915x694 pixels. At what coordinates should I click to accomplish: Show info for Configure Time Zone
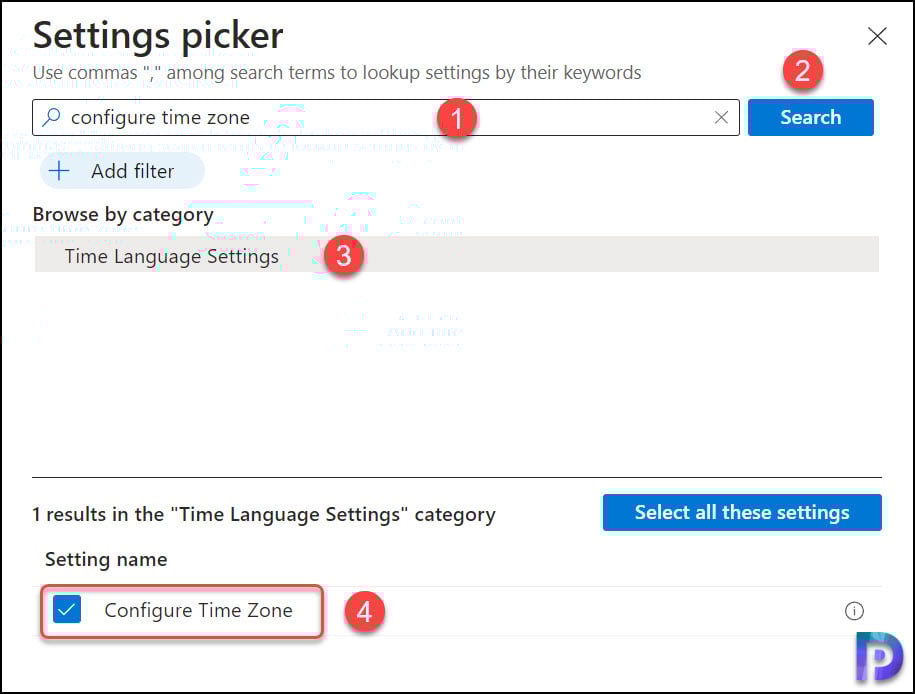click(854, 611)
